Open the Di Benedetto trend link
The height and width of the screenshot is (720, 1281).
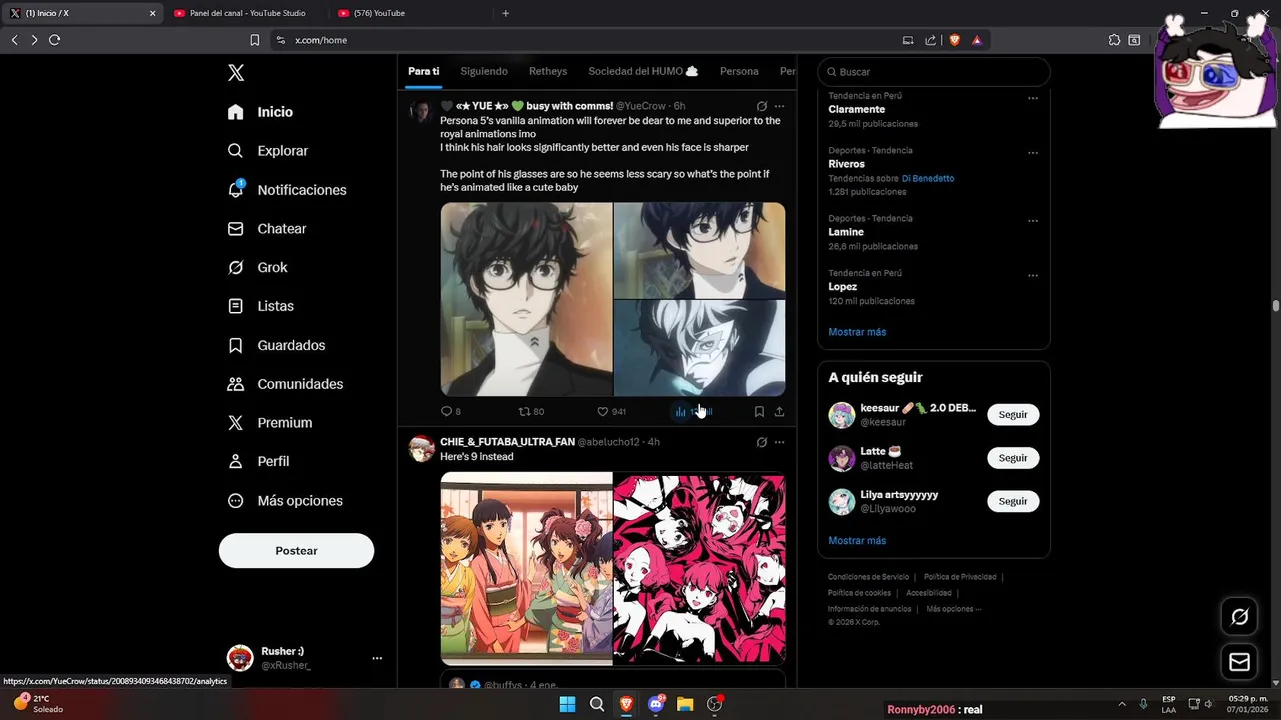click(x=928, y=178)
